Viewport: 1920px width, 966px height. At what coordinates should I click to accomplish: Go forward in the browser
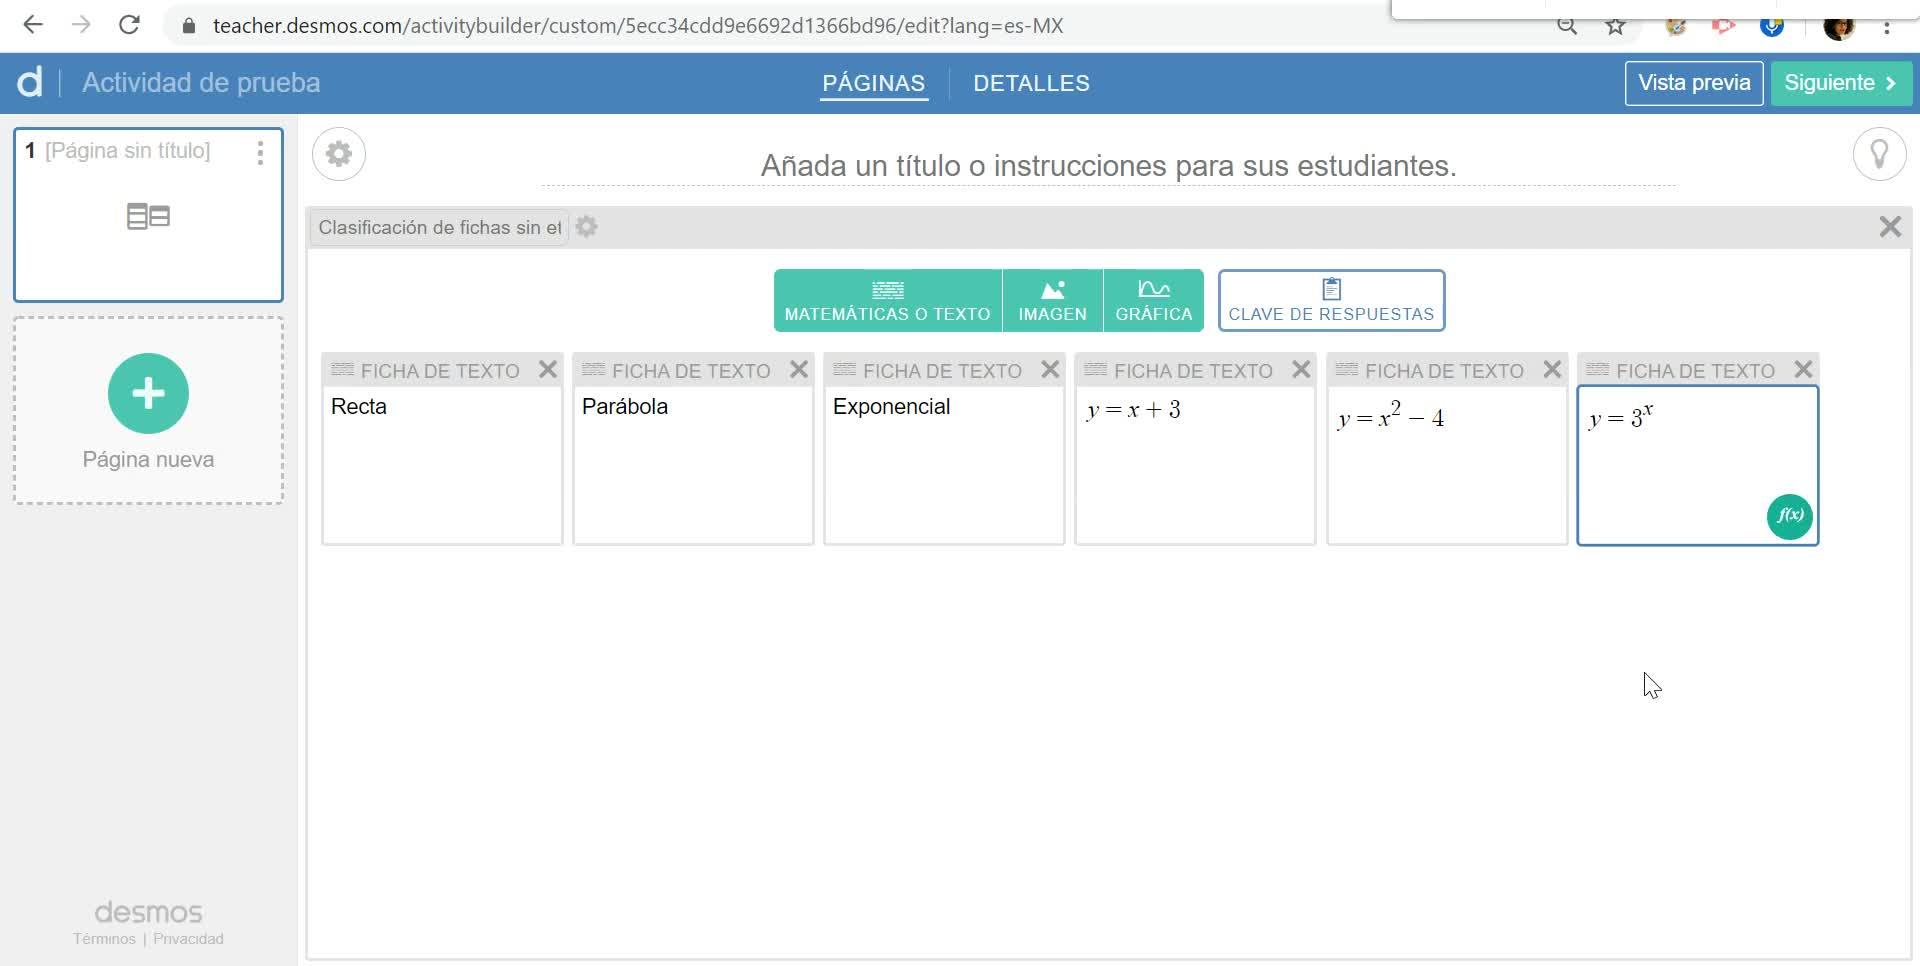coord(81,25)
